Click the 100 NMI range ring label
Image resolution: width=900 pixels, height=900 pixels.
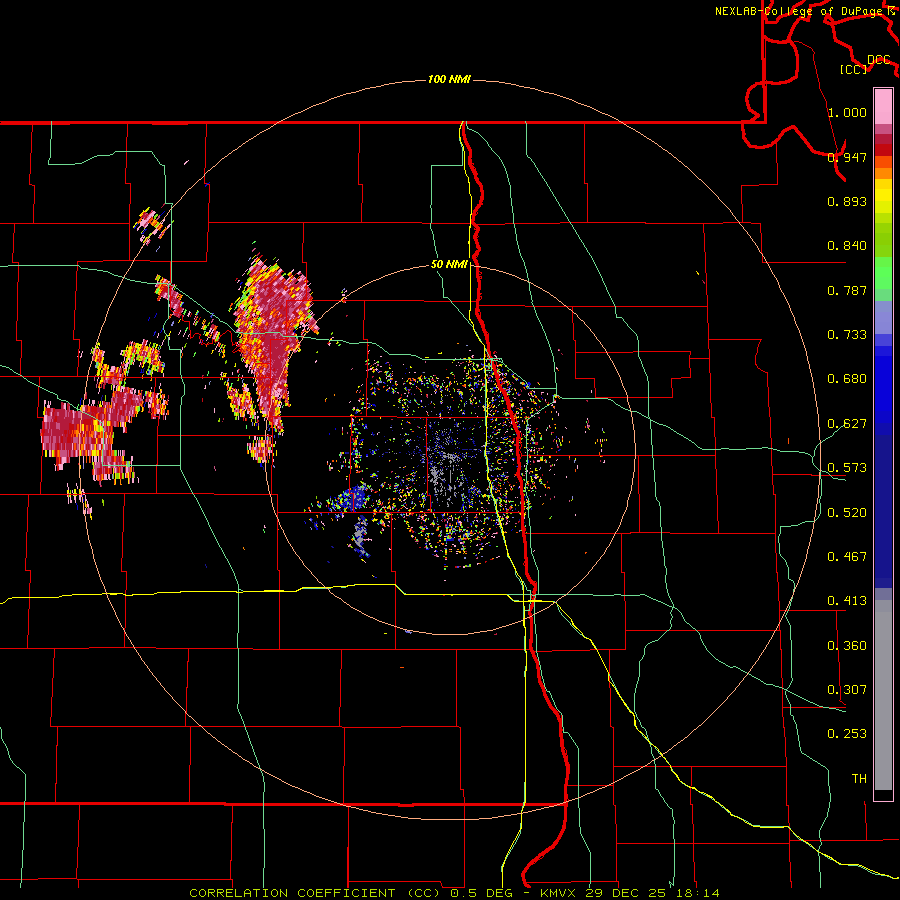[449, 79]
